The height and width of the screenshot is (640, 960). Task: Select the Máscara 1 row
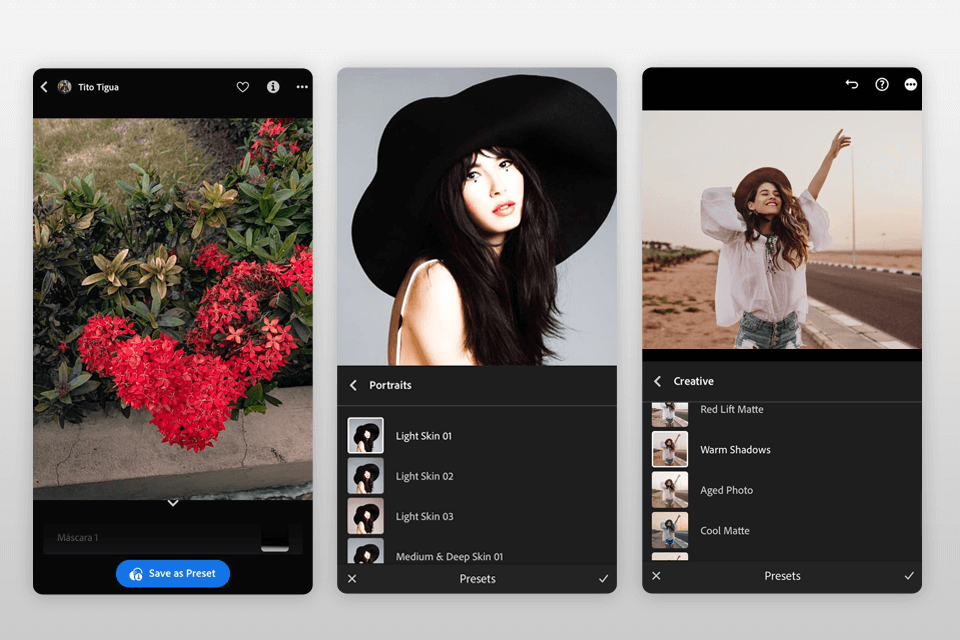[173, 538]
